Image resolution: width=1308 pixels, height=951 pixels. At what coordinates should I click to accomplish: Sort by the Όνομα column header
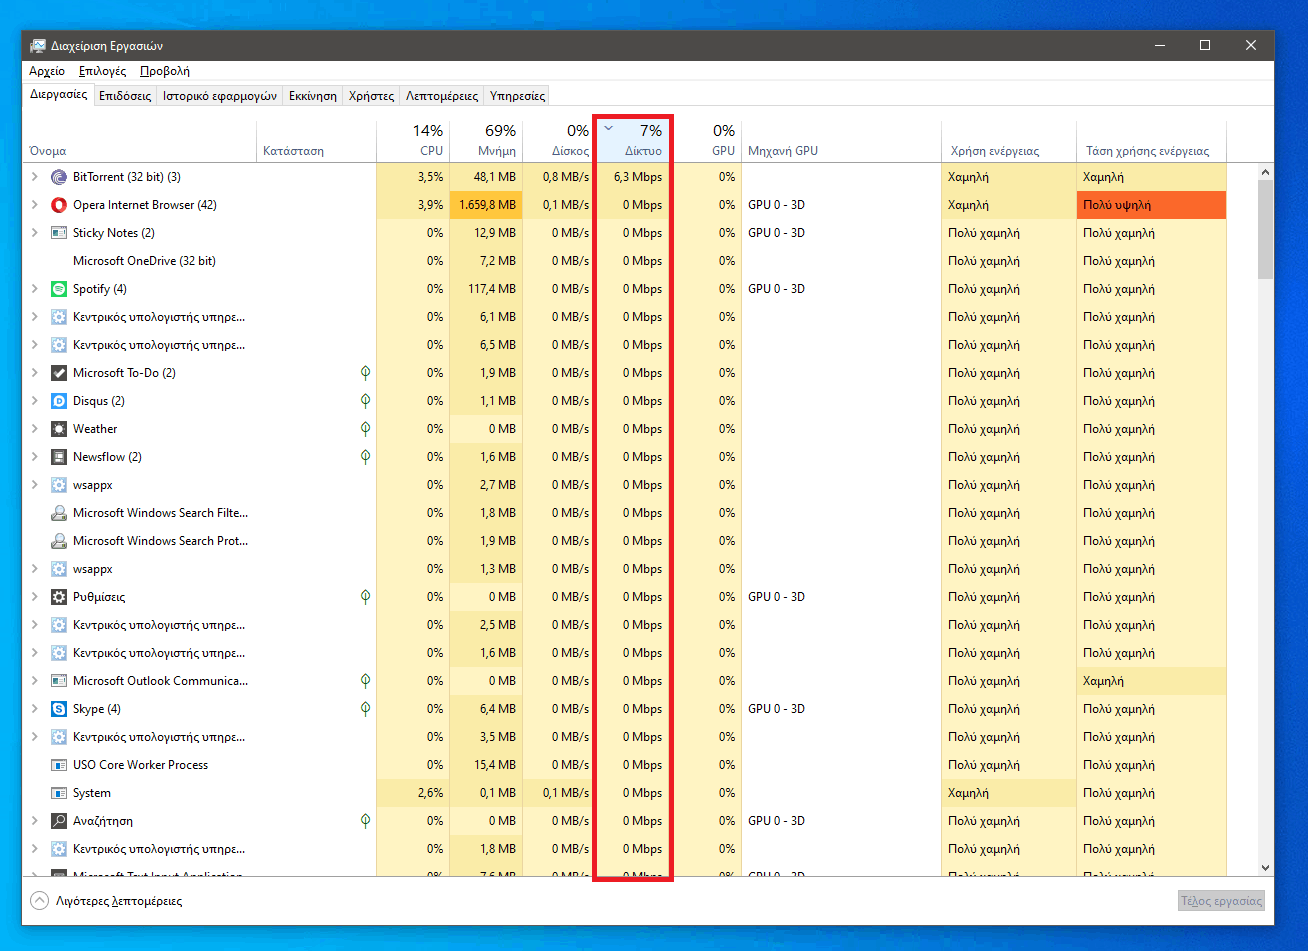(x=139, y=141)
